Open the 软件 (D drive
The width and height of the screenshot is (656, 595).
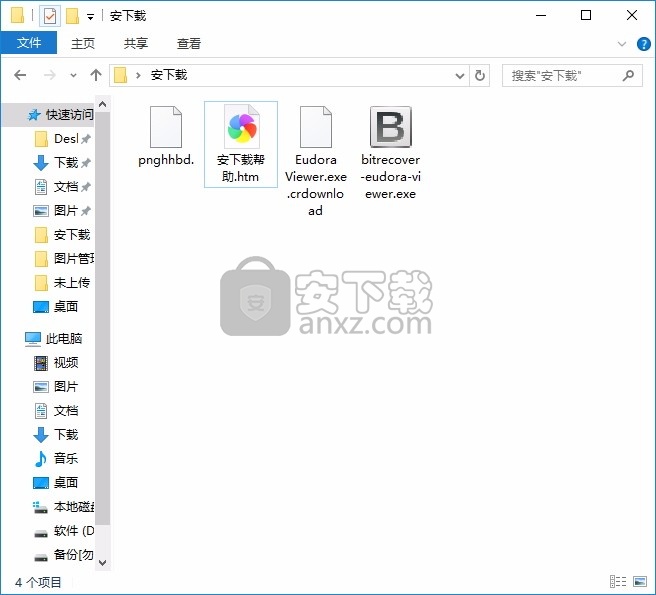[64, 531]
